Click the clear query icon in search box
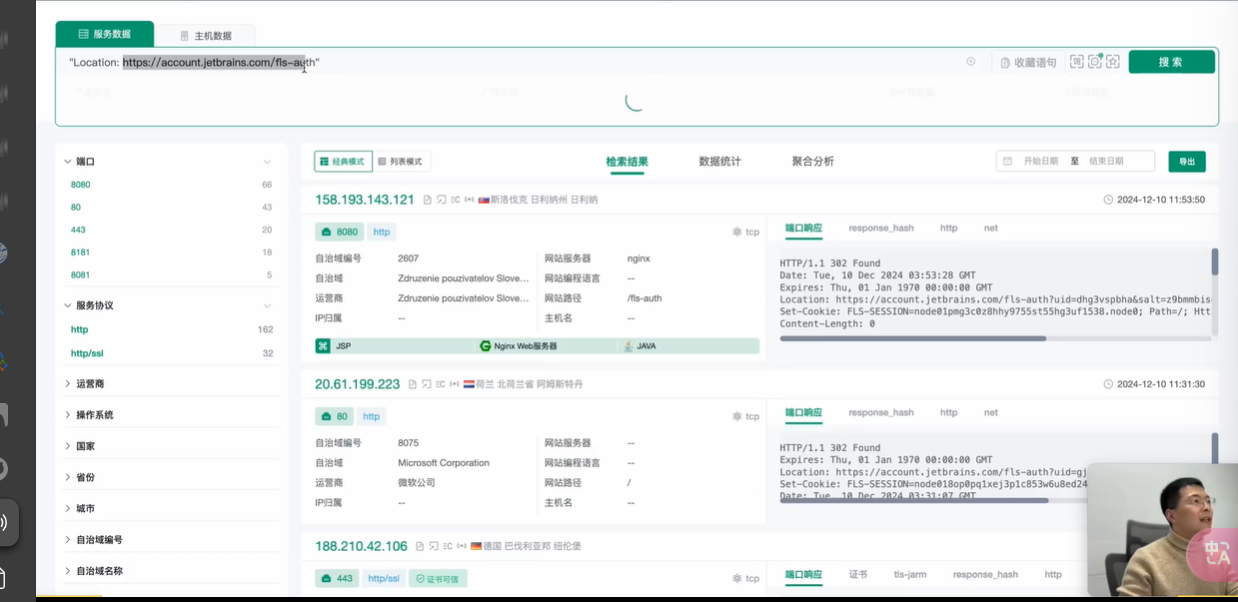The image size is (1238, 602). (970, 62)
